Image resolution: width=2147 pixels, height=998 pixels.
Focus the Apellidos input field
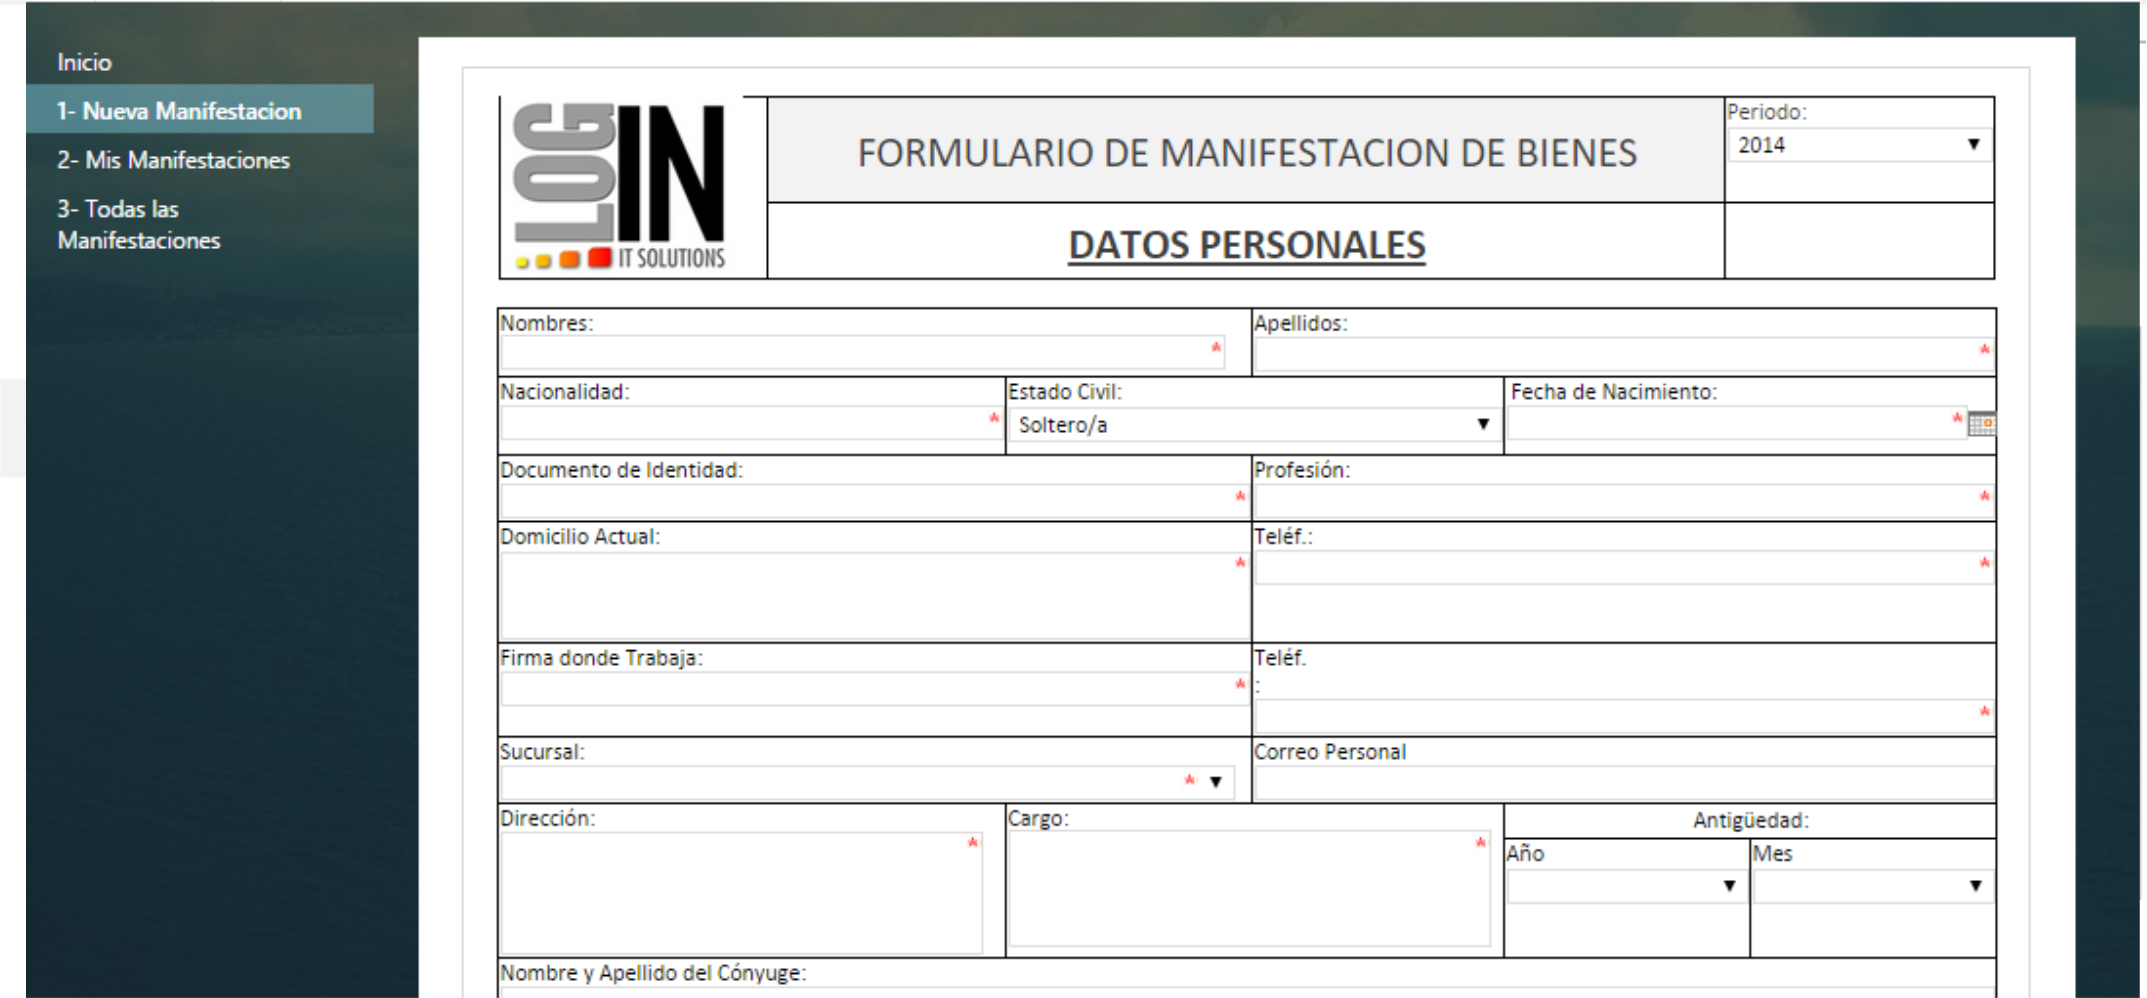[x=1624, y=354]
